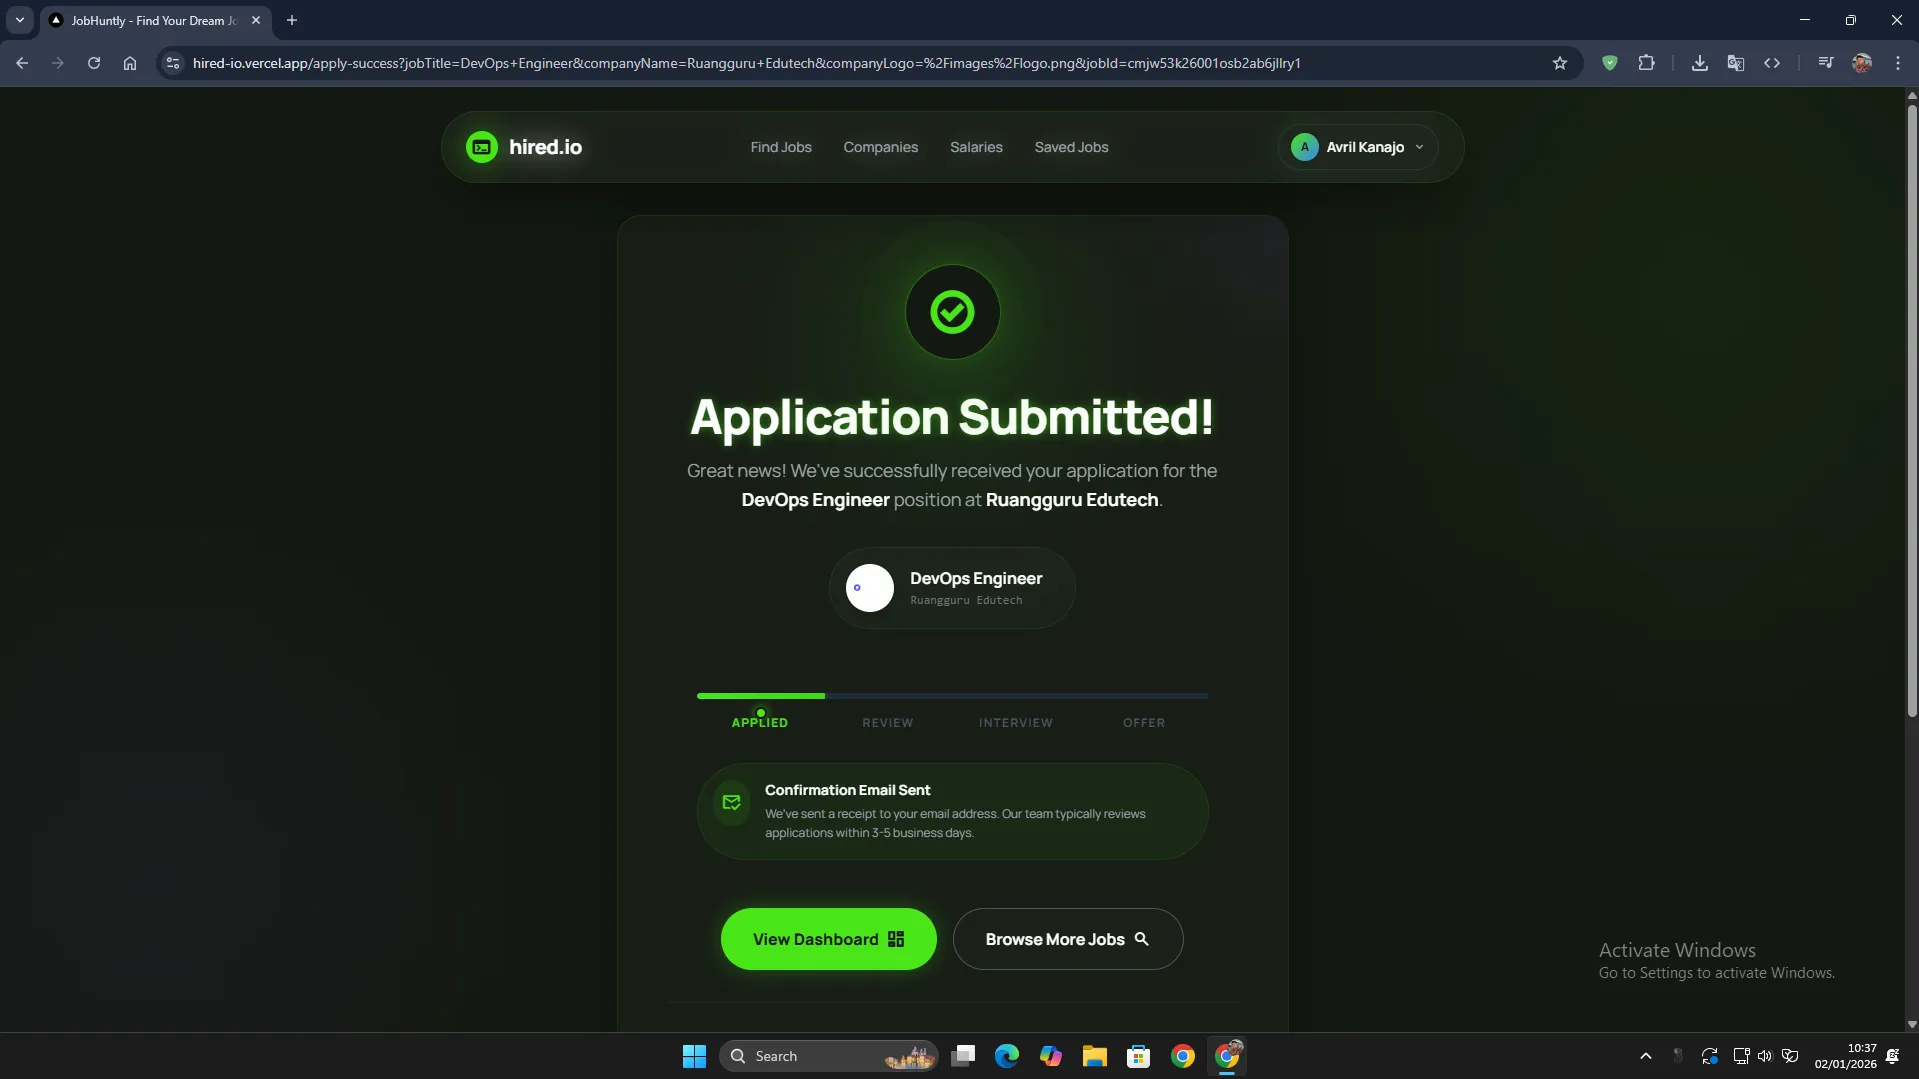1919x1079 pixels.
Task: Click the application progress bar
Action: pyautogui.click(x=952, y=696)
